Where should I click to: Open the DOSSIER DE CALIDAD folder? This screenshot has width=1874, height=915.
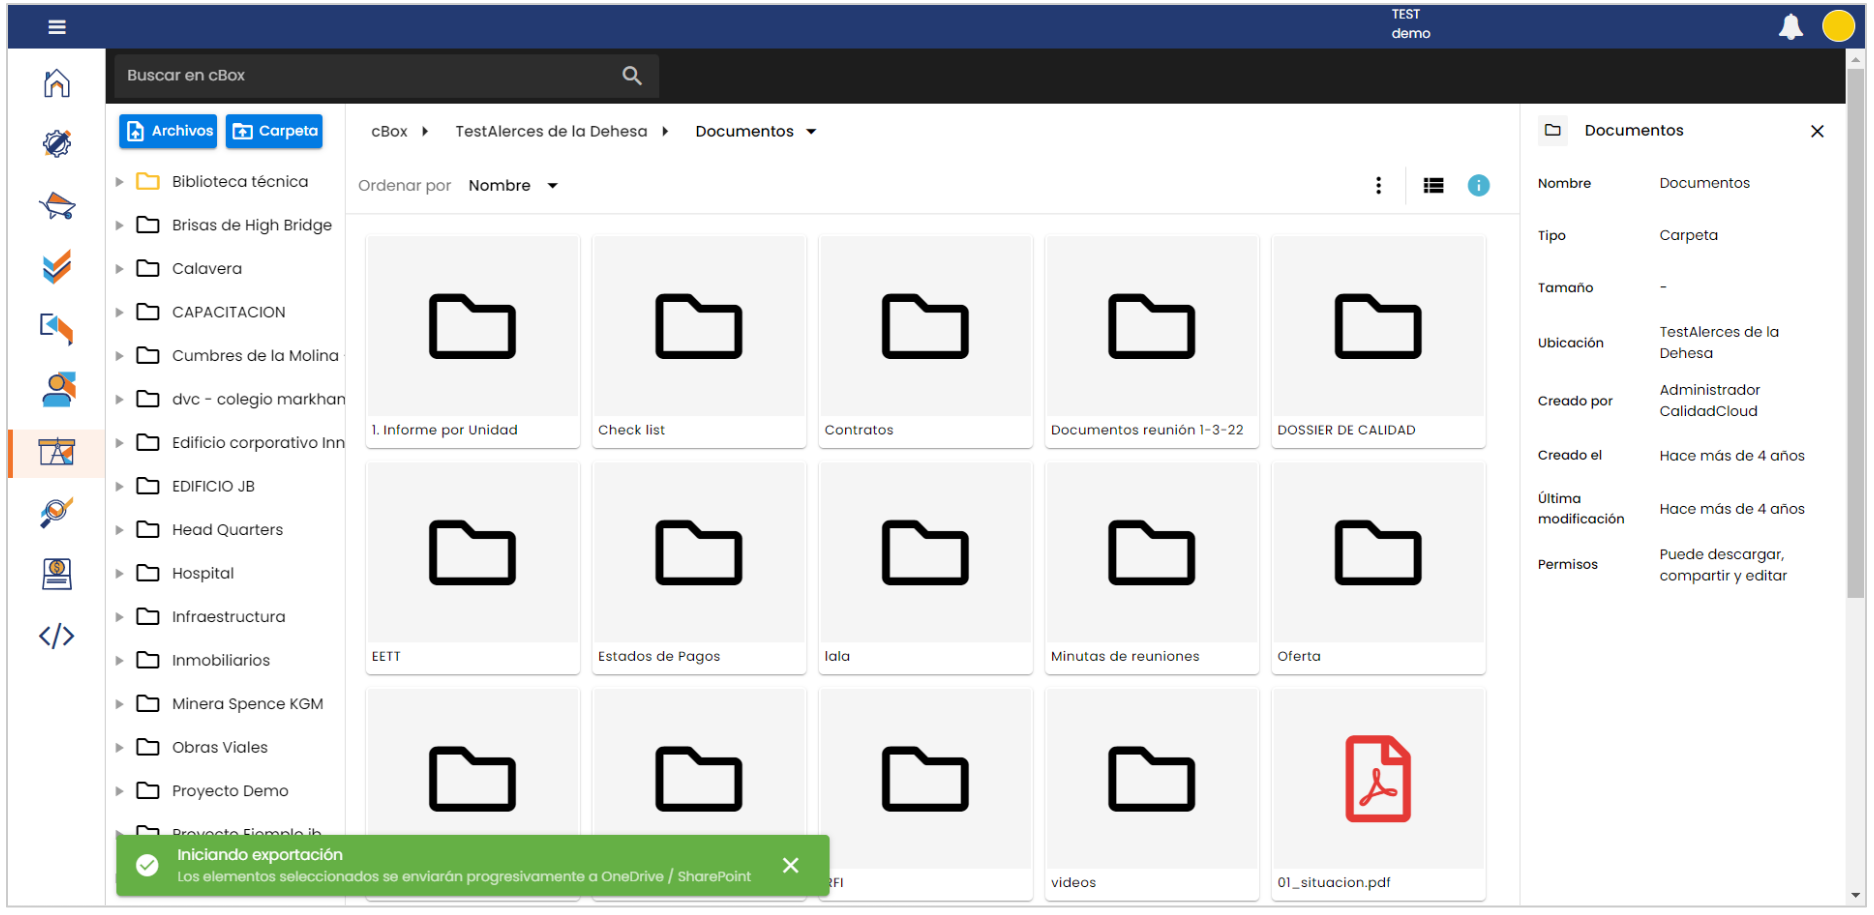point(1378,341)
